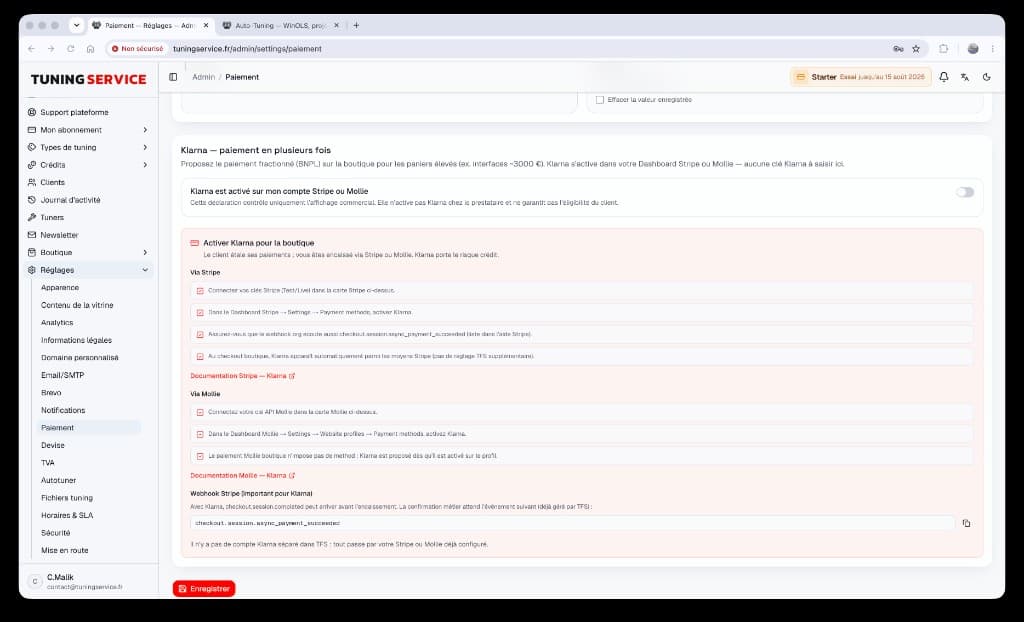Open TVA settings
The image size is (1024, 622).
tap(48, 463)
